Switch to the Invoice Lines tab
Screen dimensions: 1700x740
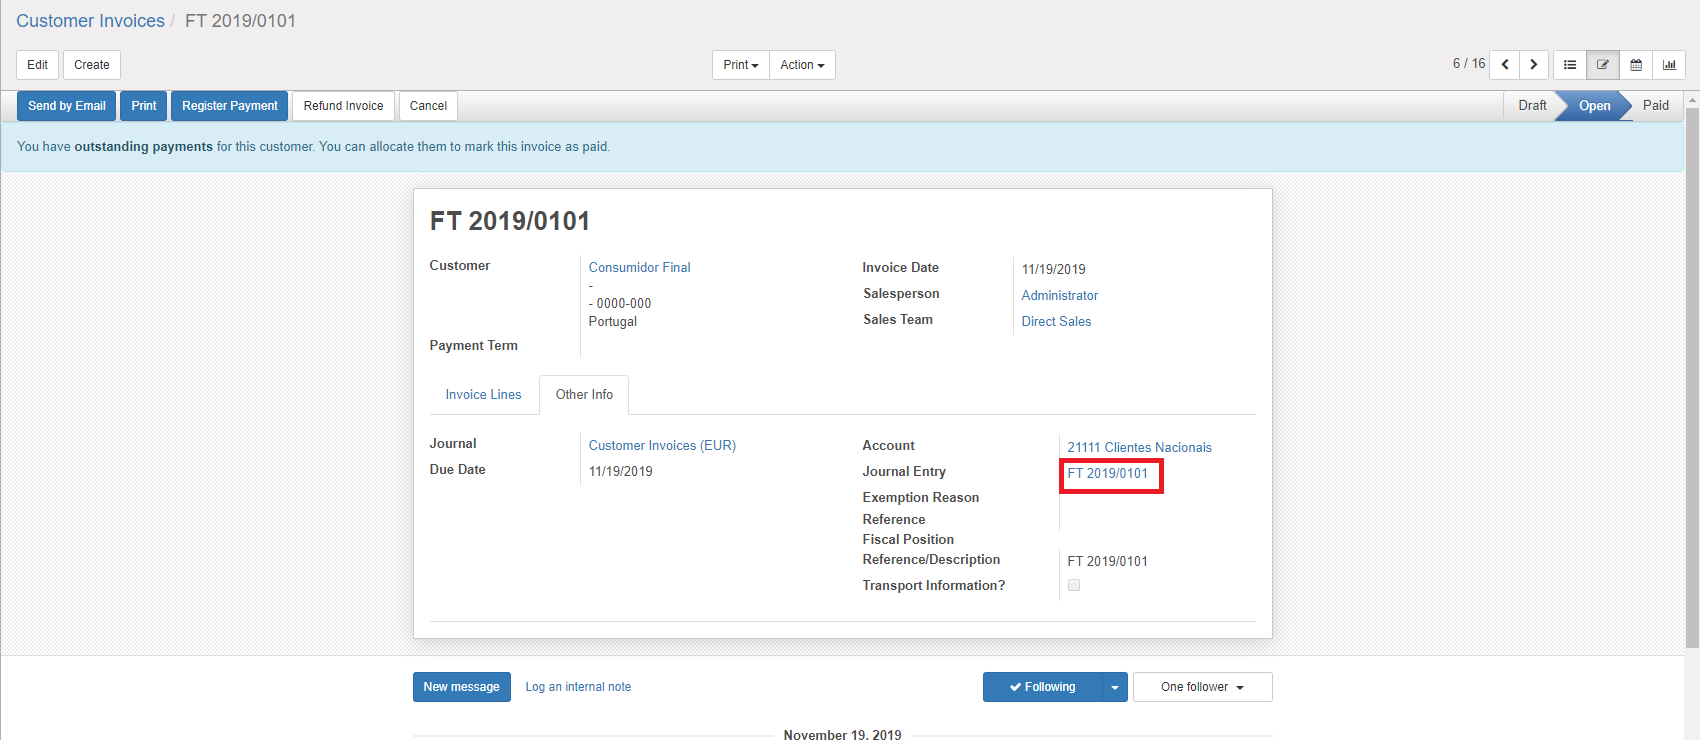point(483,395)
